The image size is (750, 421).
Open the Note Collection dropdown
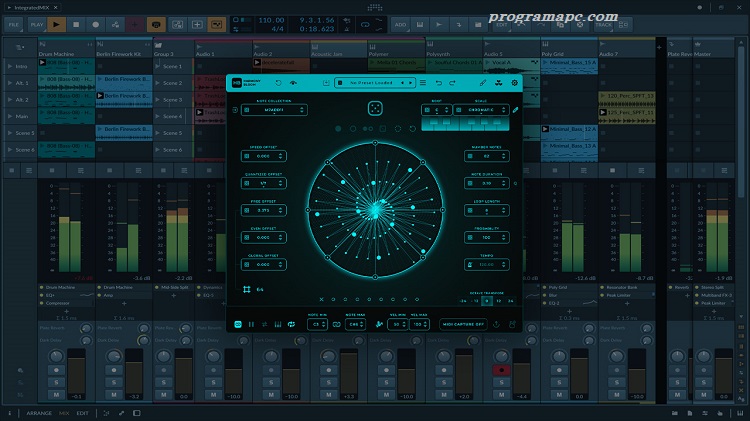click(273, 110)
